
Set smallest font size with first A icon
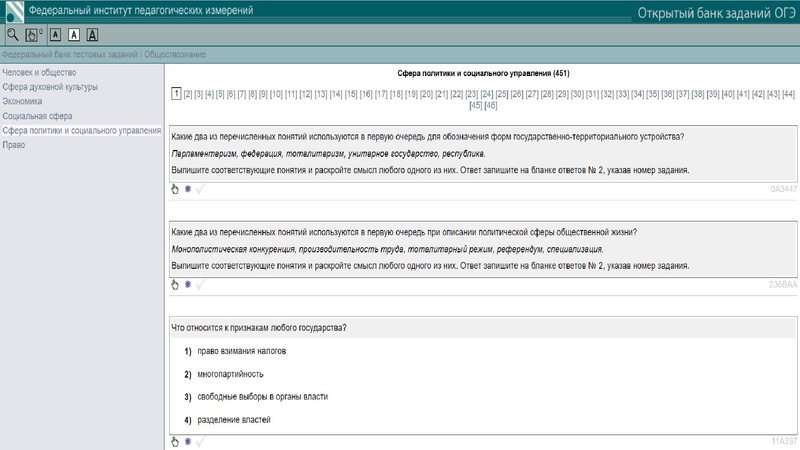click(x=54, y=34)
